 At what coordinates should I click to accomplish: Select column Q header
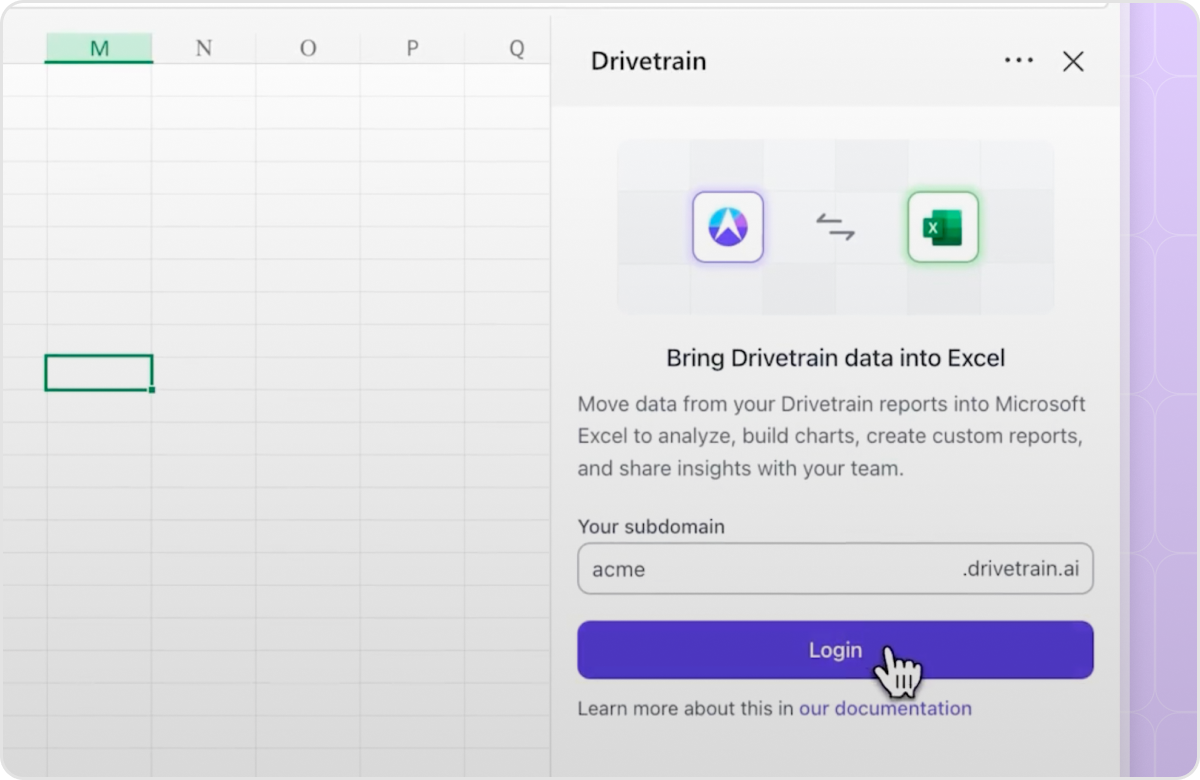(516, 48)
